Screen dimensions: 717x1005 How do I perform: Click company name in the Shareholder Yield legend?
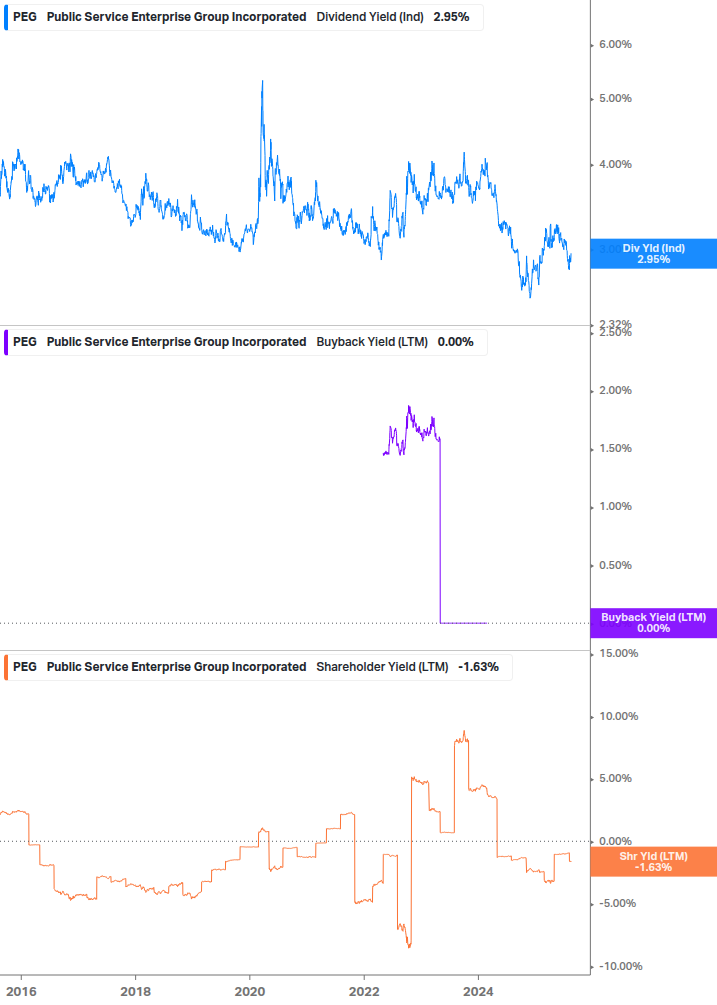tap(176, 667)
